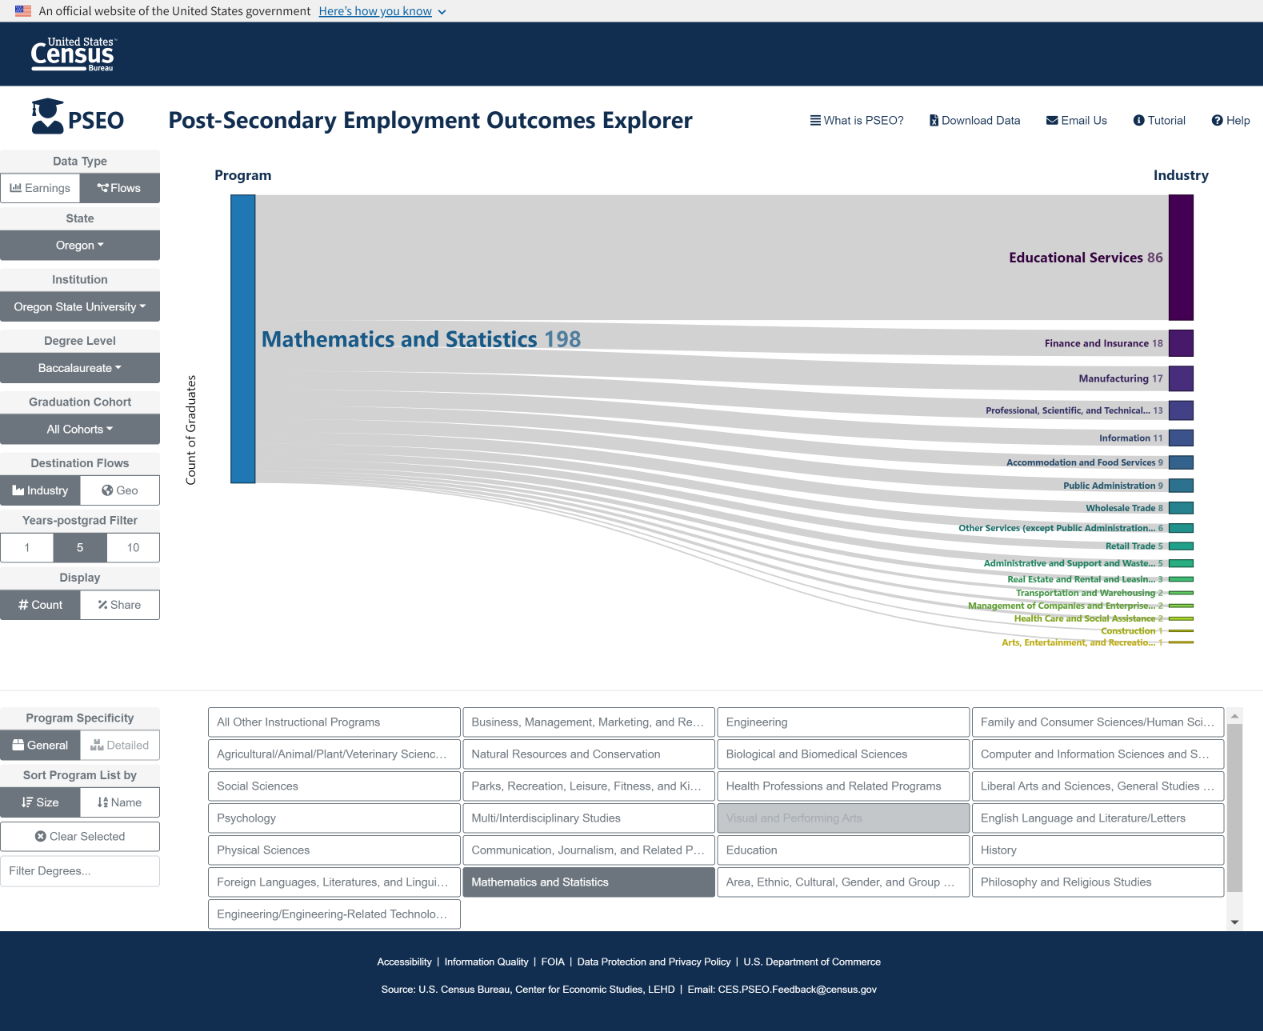The width and height of the screenshot is (1263, 1031).
Task: Select the 10 years-postgrad filter
Action: tap(133, 548)
